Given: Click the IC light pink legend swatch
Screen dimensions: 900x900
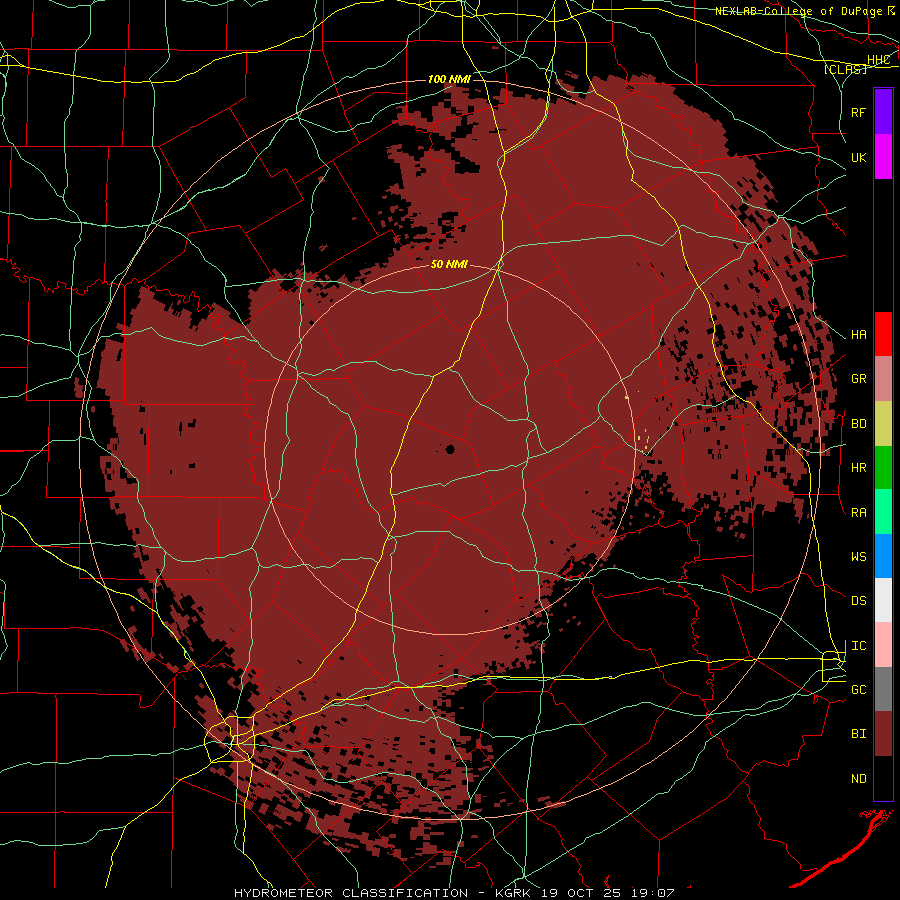Looking at the screenshot, I should (x=883, y=645).
